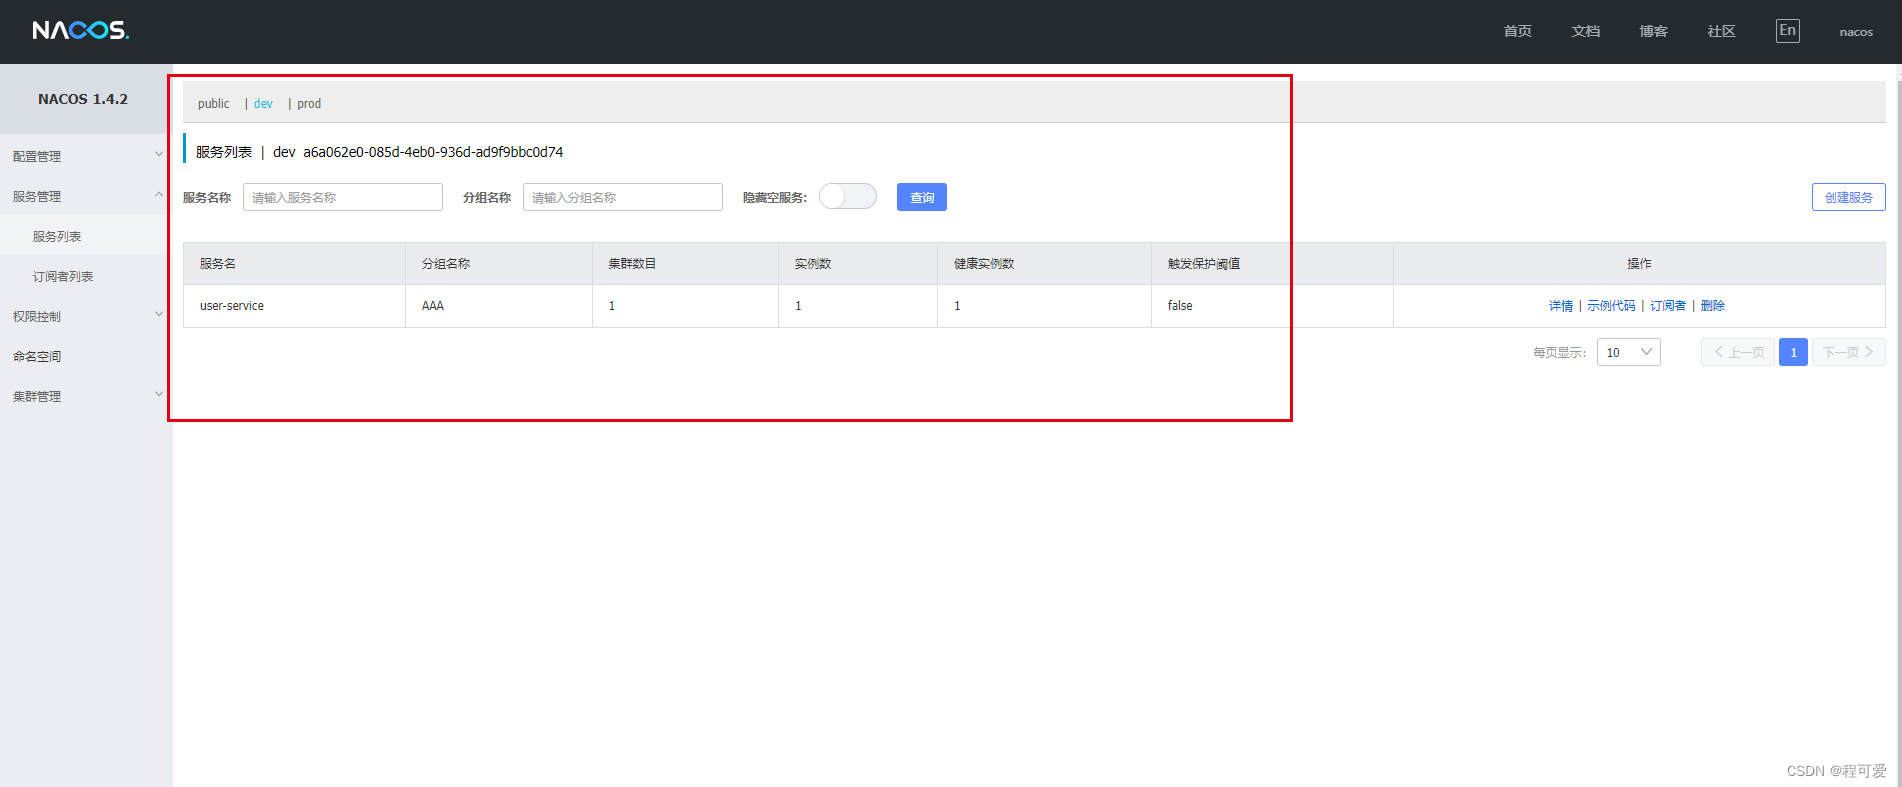The width and height of the screenshot is (1902, 787).
Task: Click the AAA group name cell
Action: 499,306
